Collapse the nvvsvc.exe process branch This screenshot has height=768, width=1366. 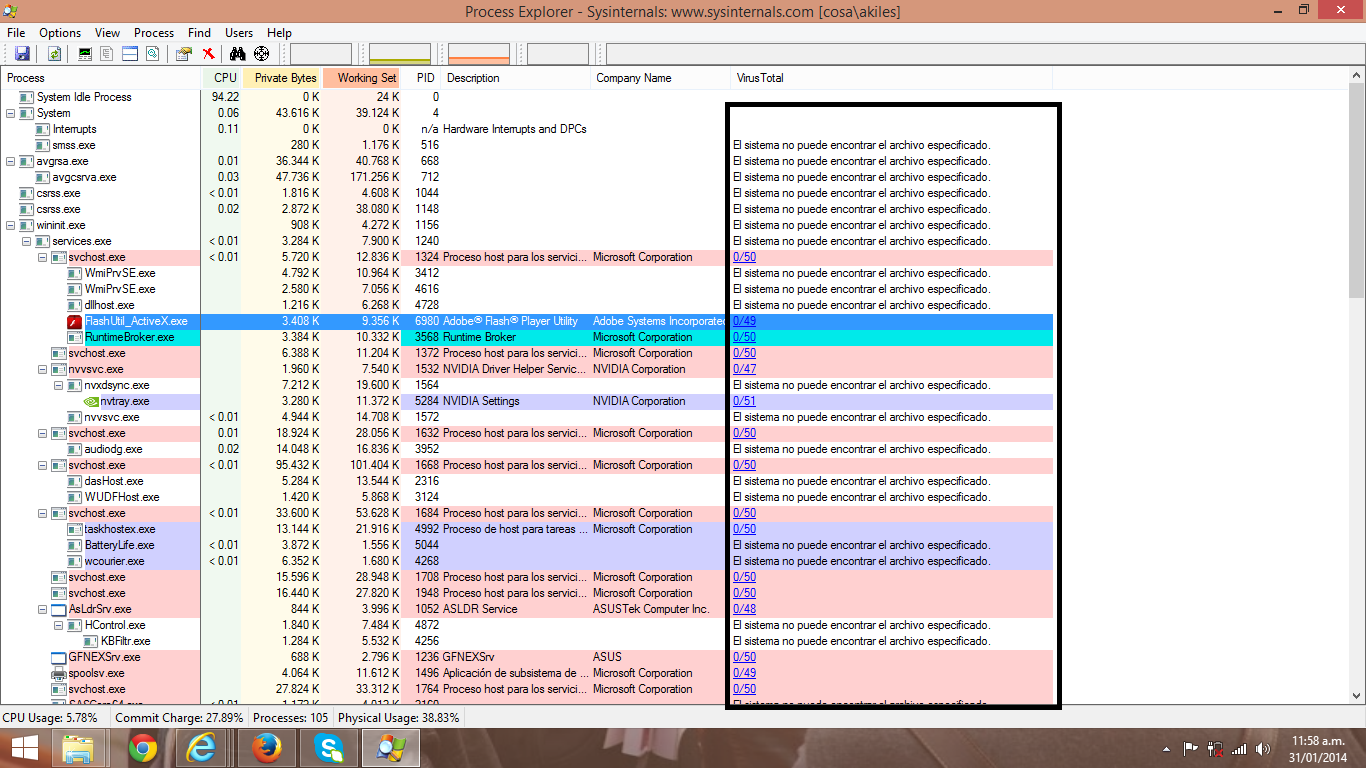(41, 369)
